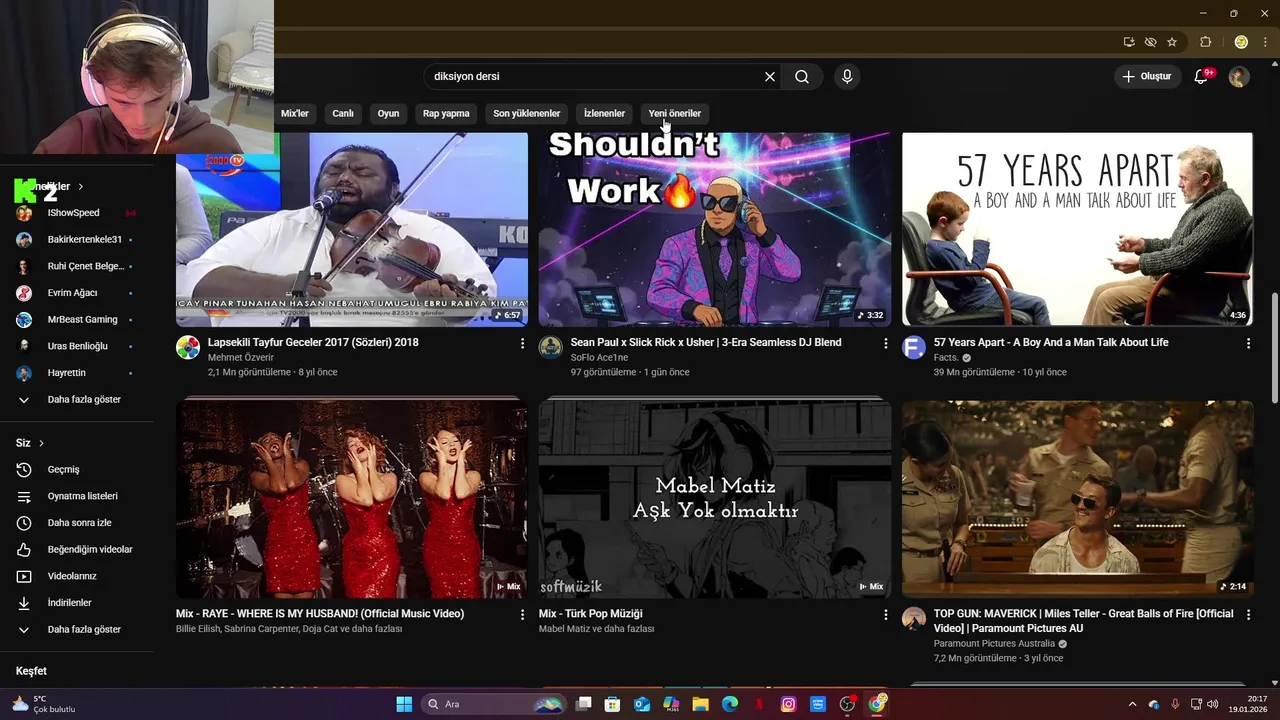Open the Ruhi Çenet Belge... subscription
The height and width of the screenshot is (720, 1280).
tap(76, 266)
